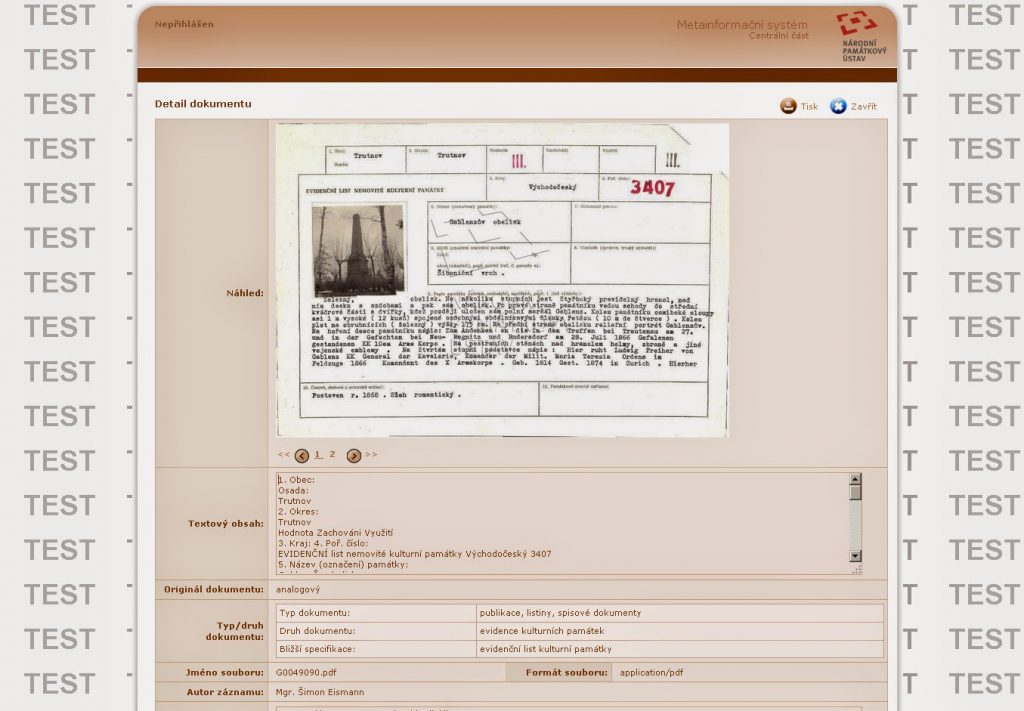1024x711 pixels.
Task: Click the Zavřít close icon
Action: [x=838, y=106]
